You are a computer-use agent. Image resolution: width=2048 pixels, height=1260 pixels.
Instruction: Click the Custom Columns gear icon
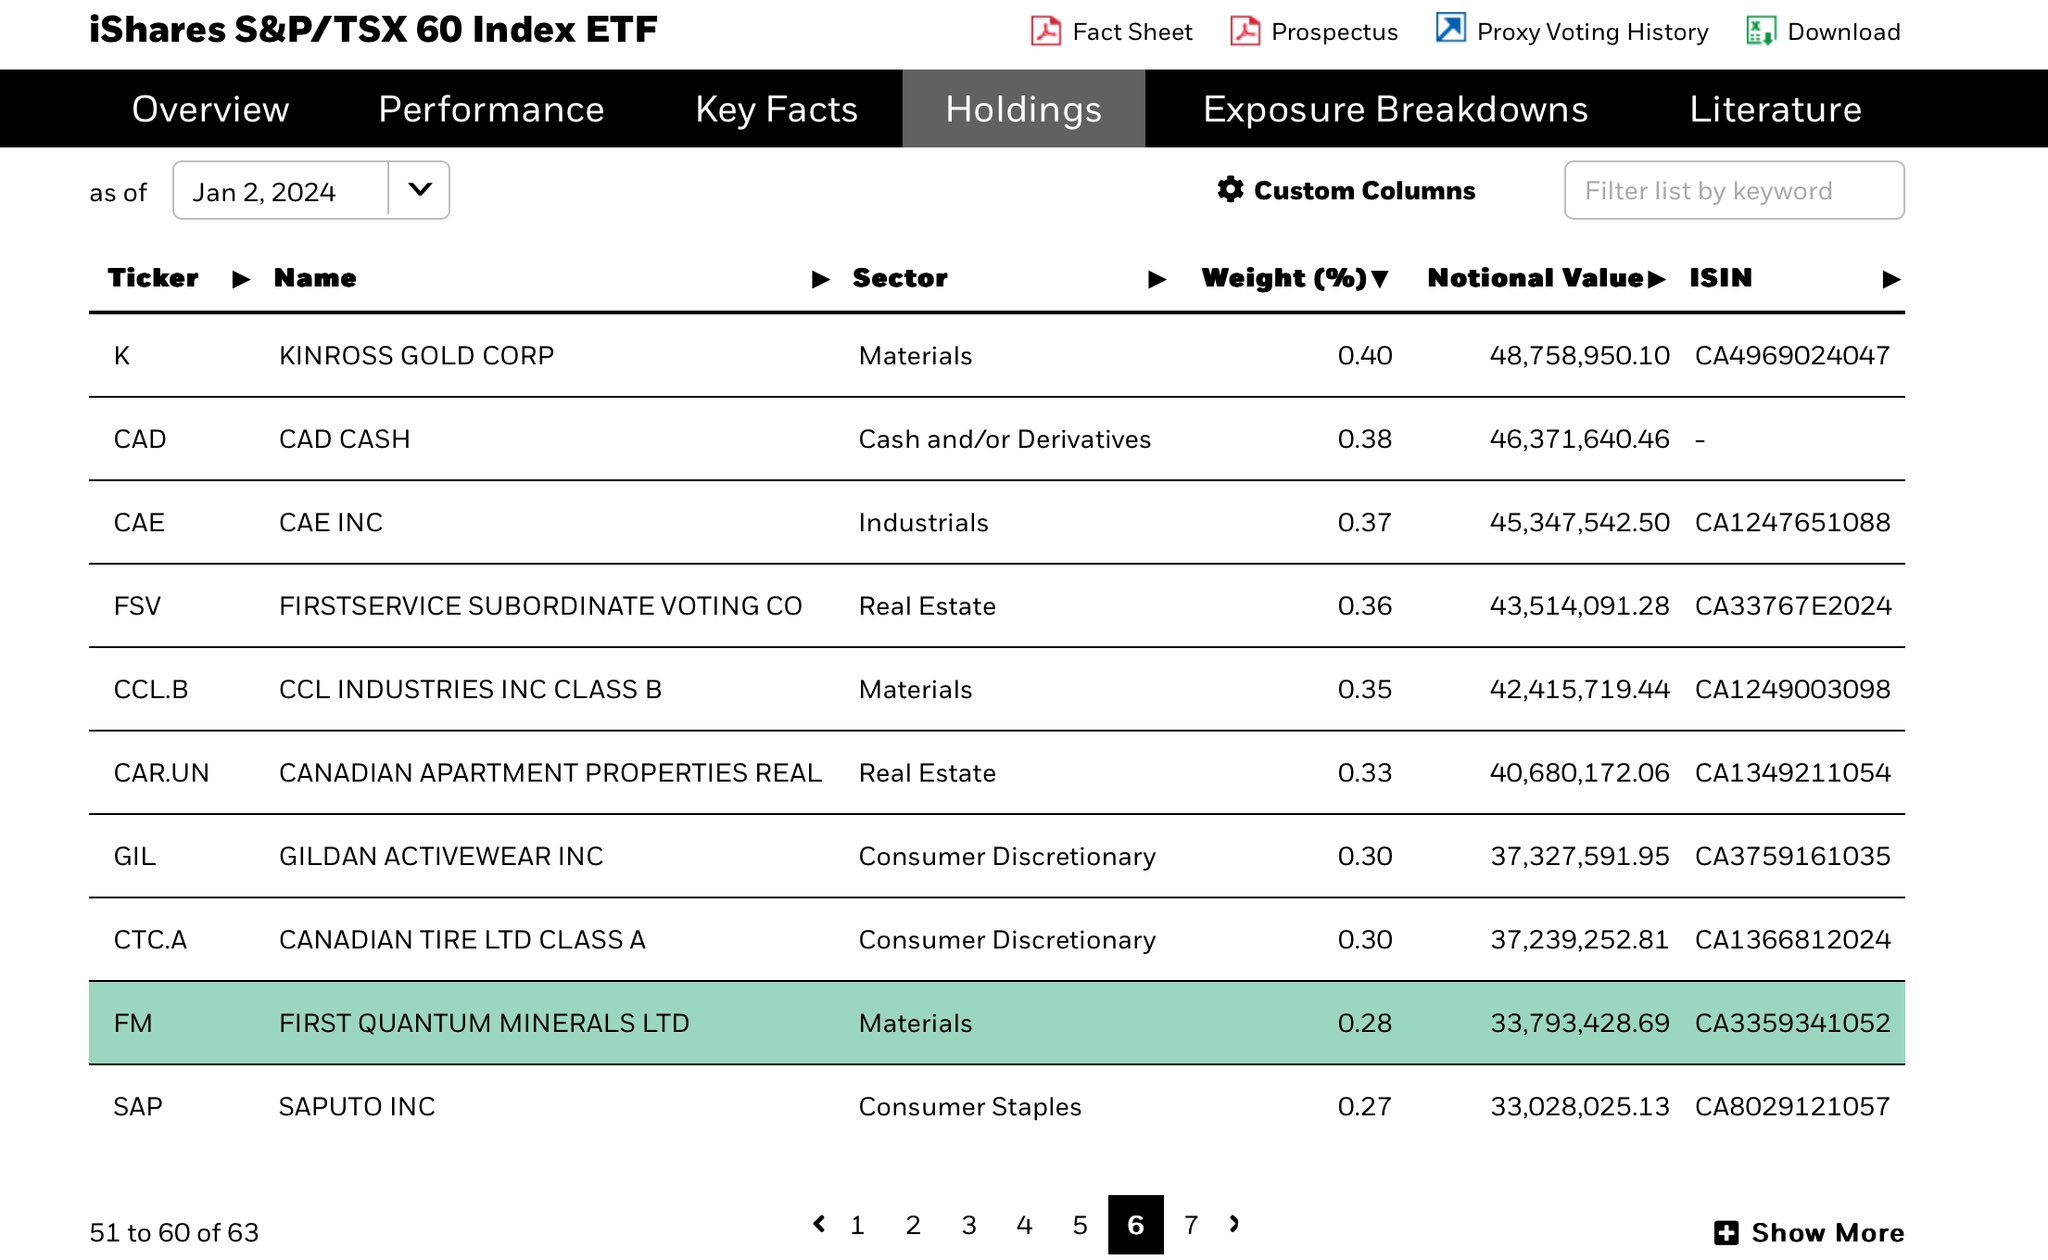[x=1230, y=189]
